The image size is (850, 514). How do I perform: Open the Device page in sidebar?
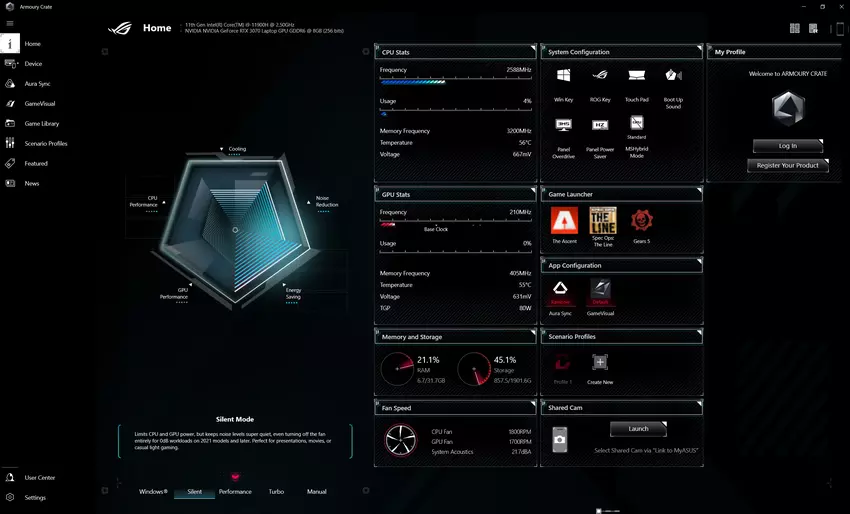click(x=33, y=64)
